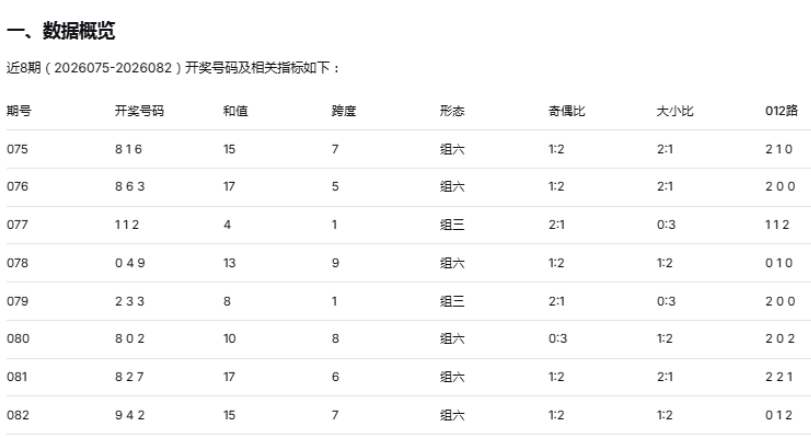
Task: Click sum value 4 in row 077
Action: click(227, 225)
